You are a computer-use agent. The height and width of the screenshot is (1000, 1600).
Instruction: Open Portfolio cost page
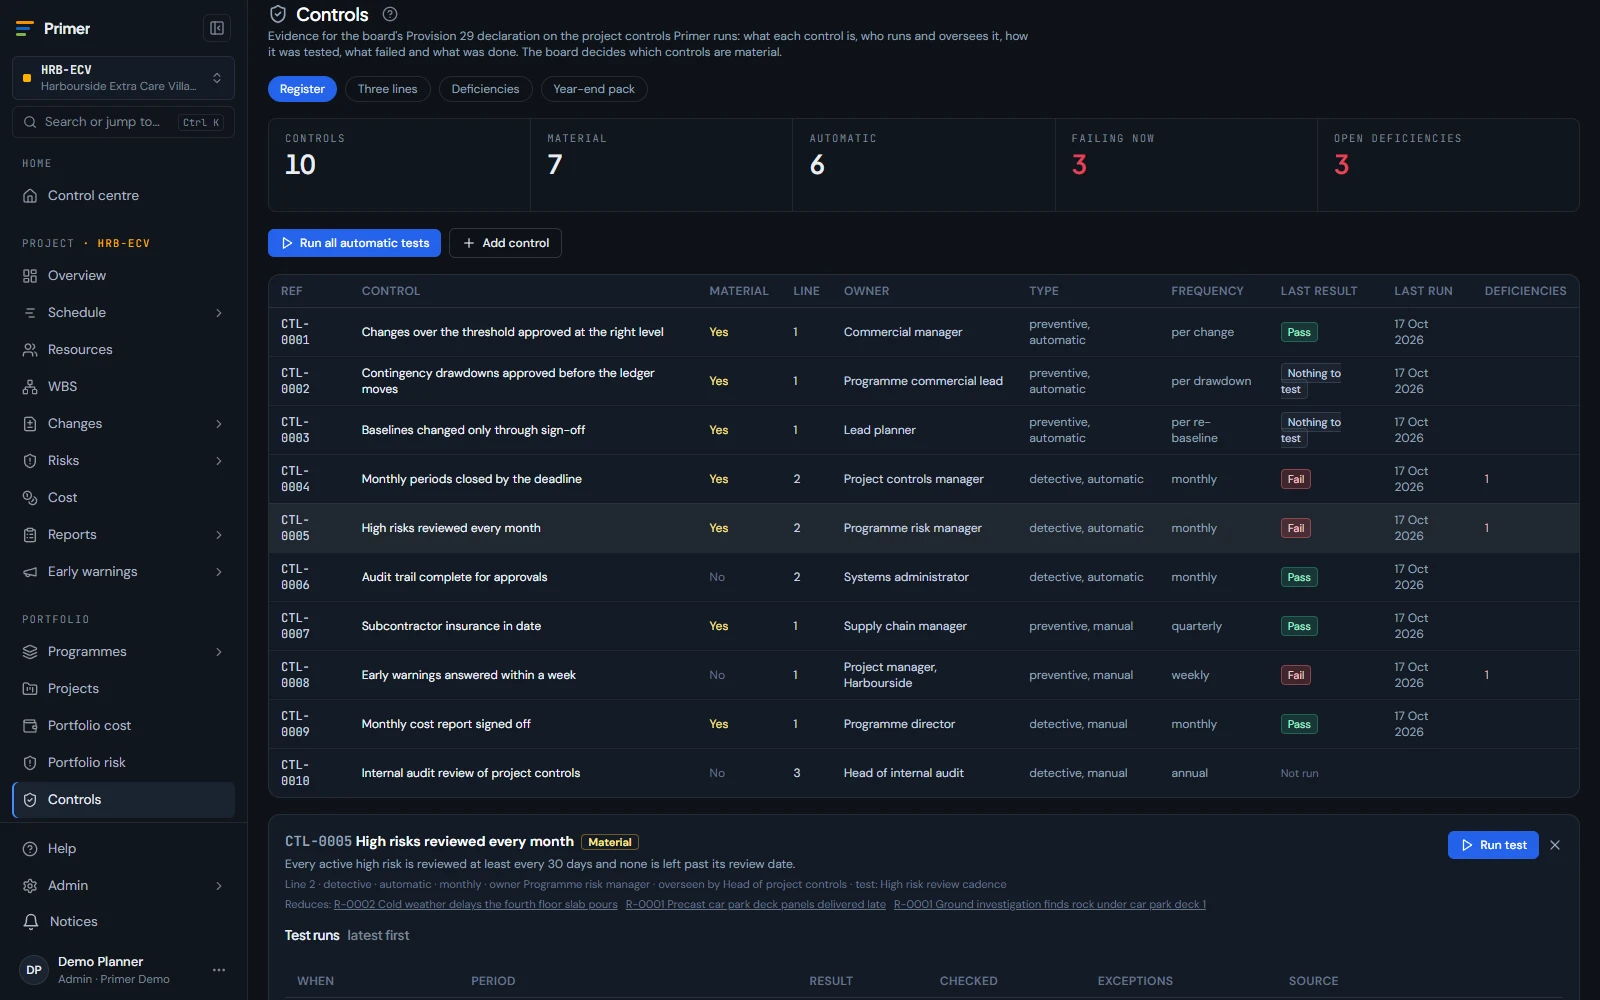click(x=123, y=726)
